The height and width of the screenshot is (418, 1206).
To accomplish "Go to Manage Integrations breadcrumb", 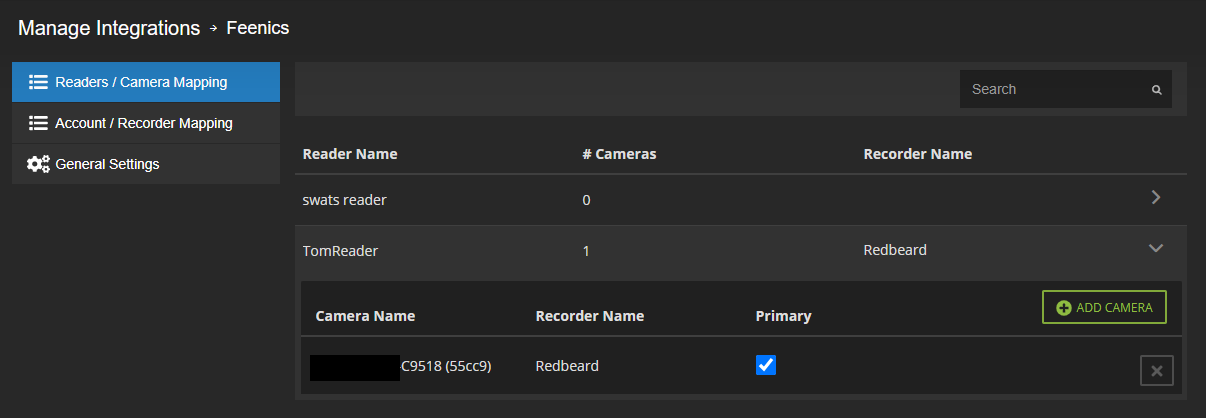I will [109, 28].
